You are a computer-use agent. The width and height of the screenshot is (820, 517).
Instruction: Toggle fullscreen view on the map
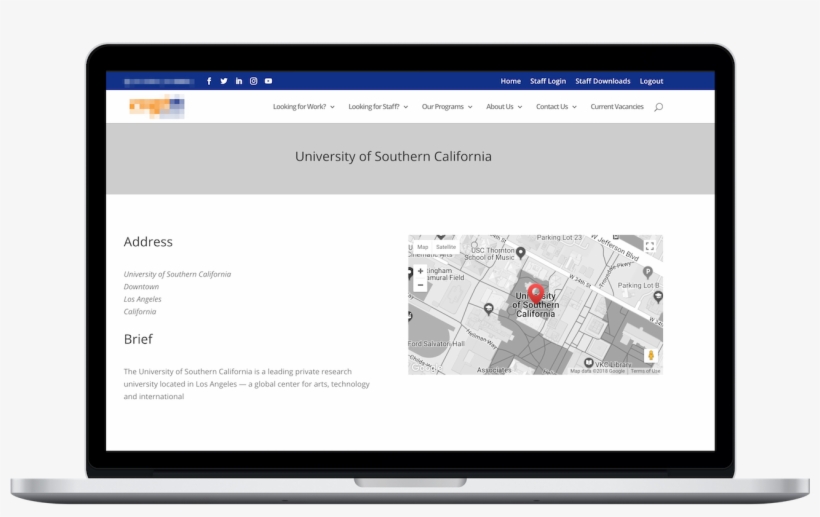click(650, 246)
